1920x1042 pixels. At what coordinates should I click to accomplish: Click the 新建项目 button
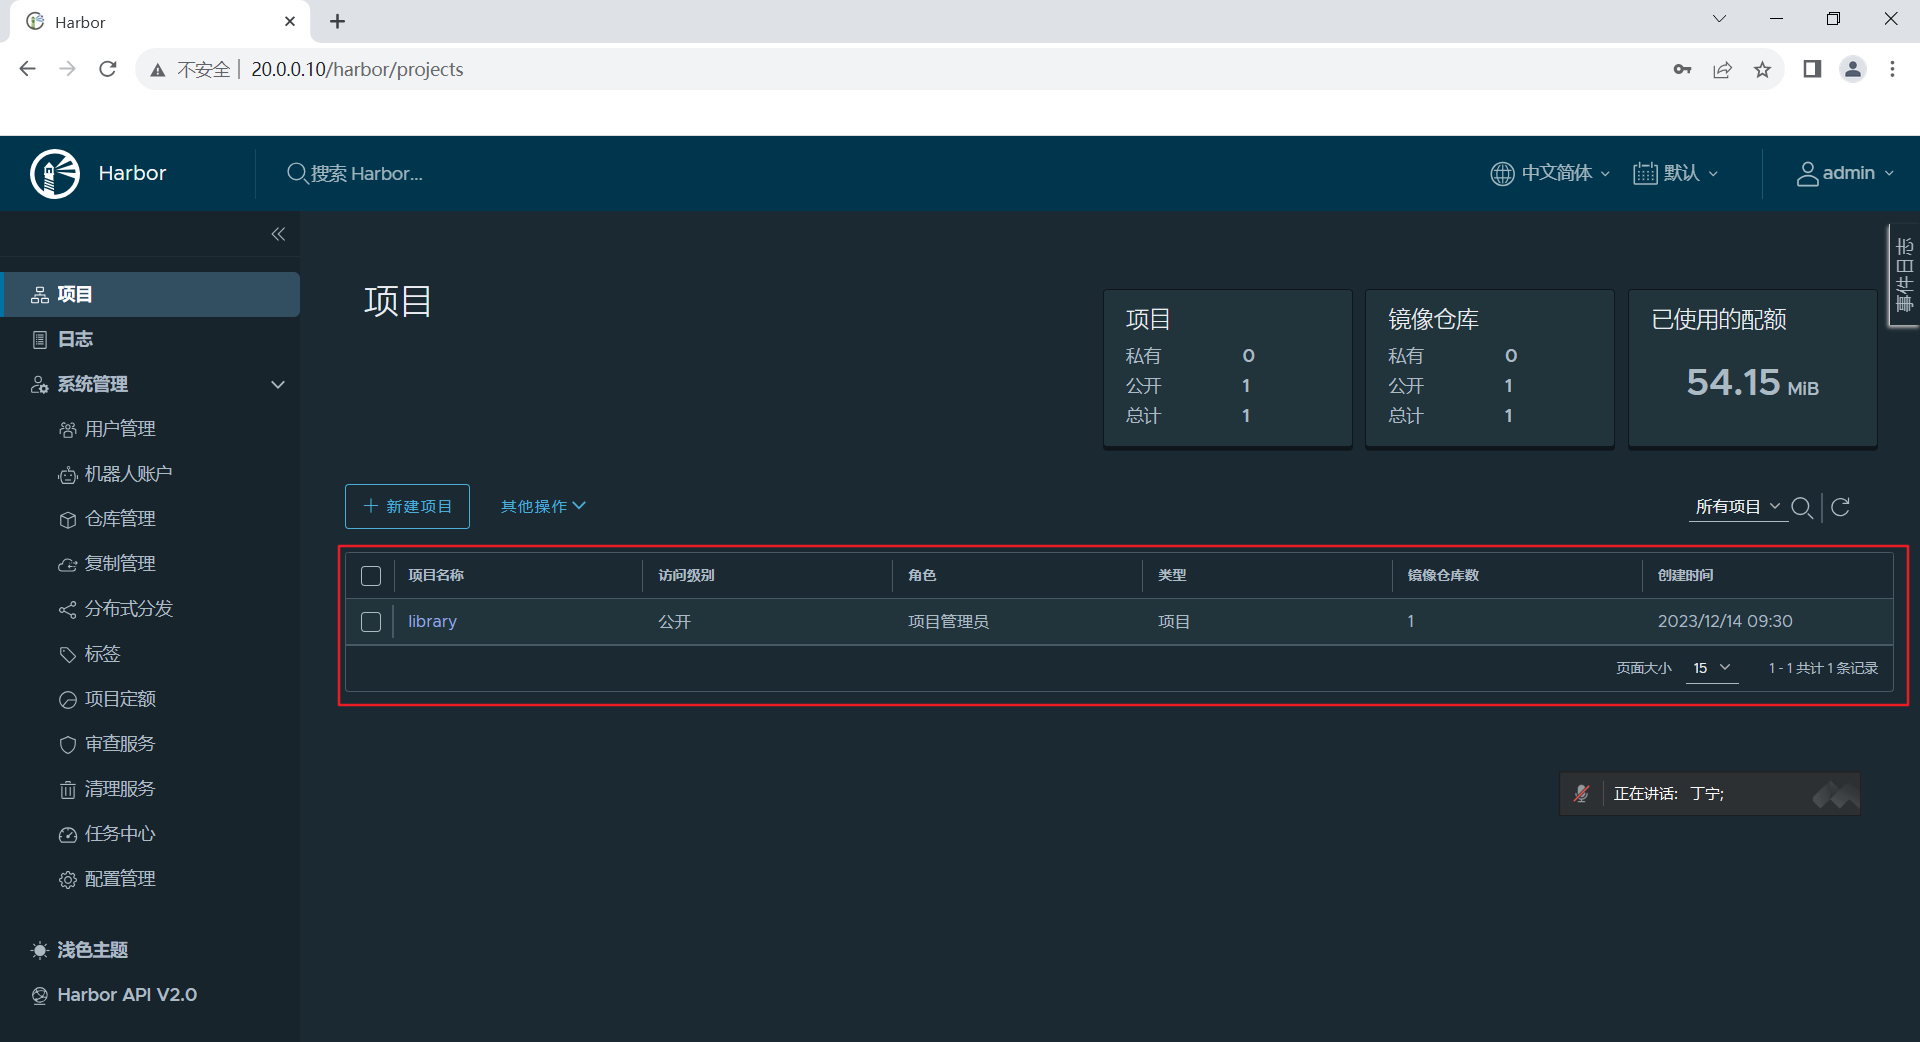pyautogui.click(x=407, y=507)
